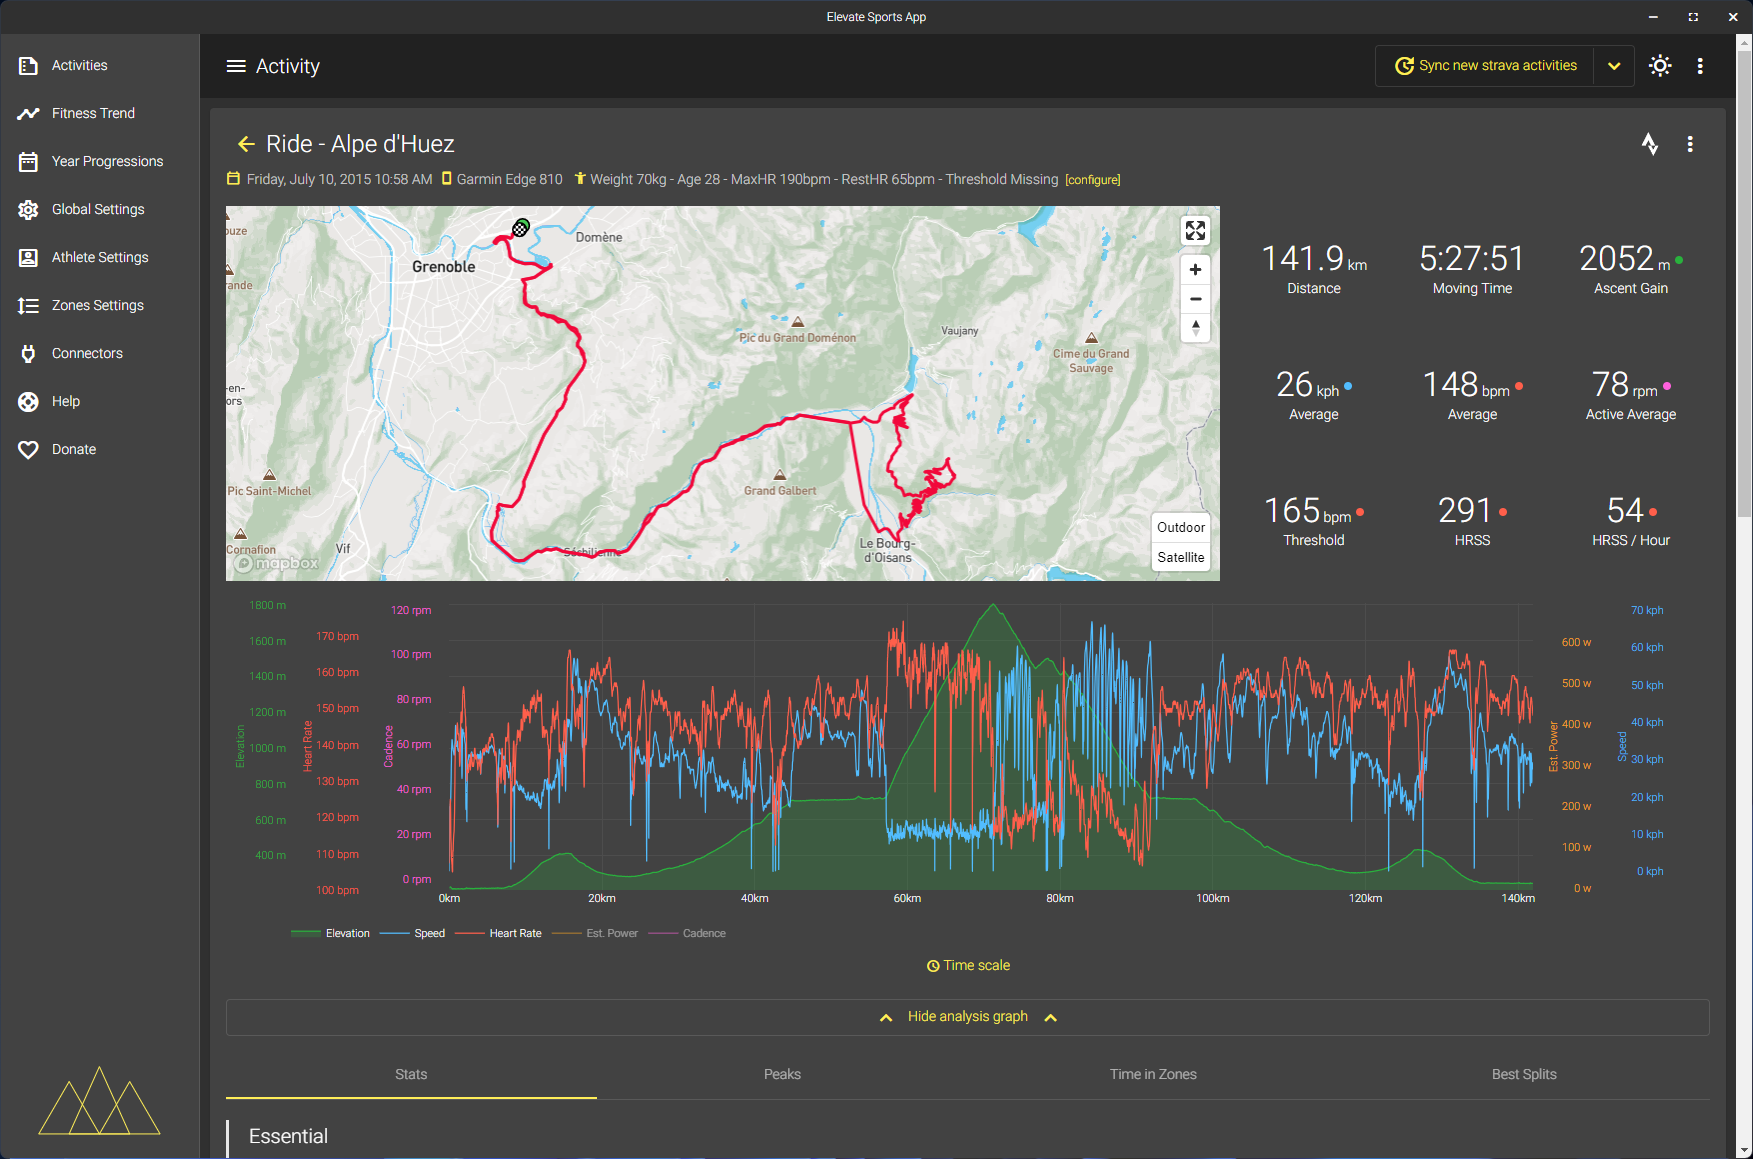Click Sync new strava activities button

pyautogui.click(x=1486, y=66)
